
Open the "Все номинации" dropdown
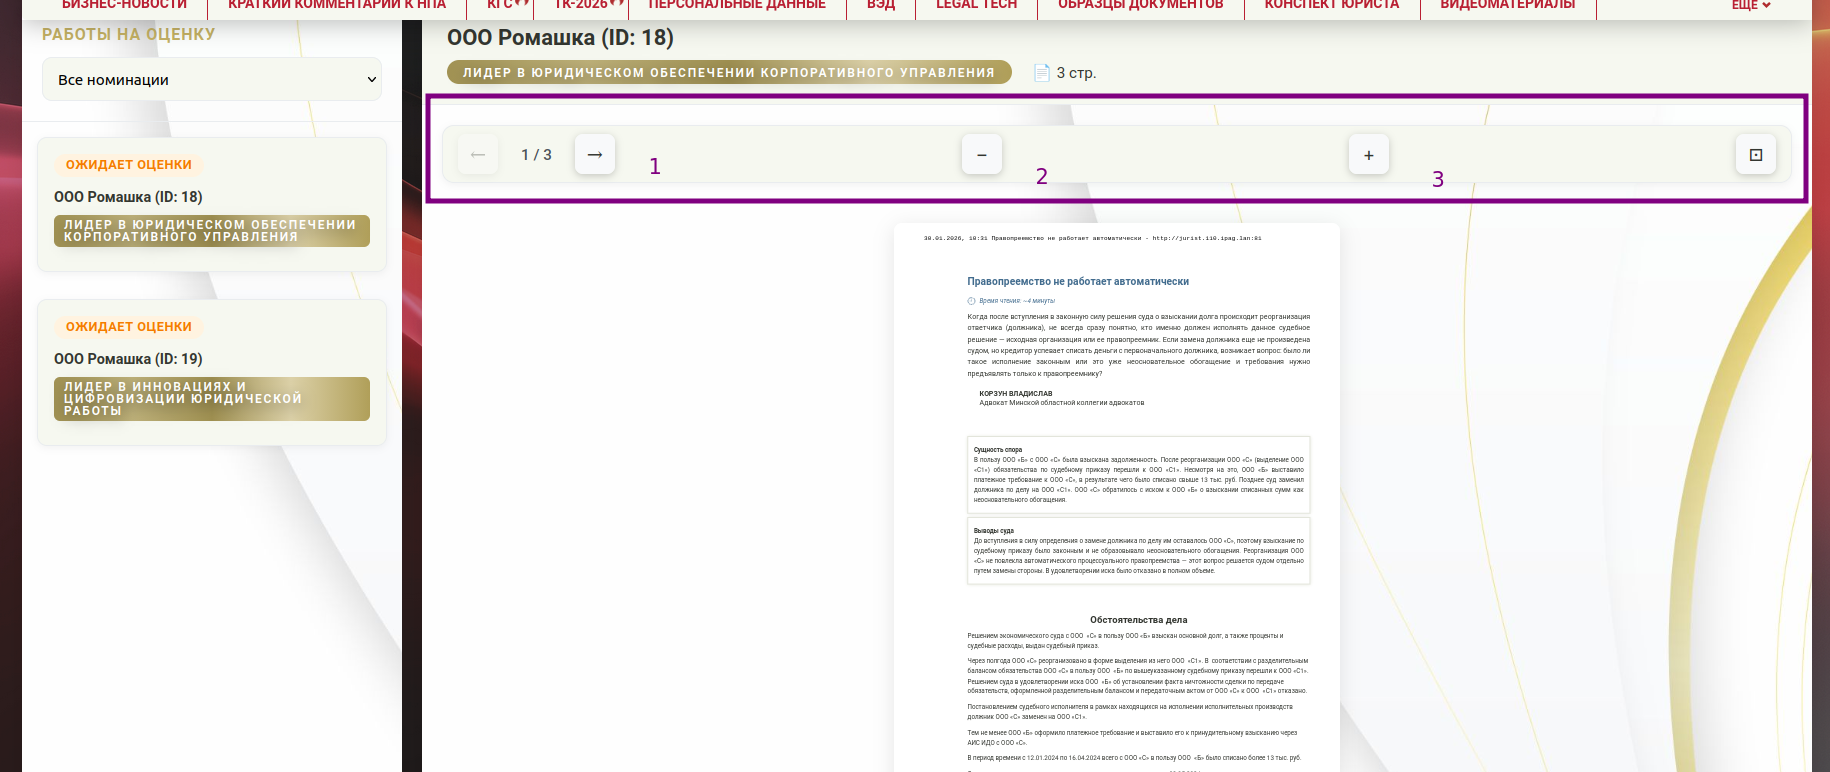pyautogui.click(x=212, y=80)
